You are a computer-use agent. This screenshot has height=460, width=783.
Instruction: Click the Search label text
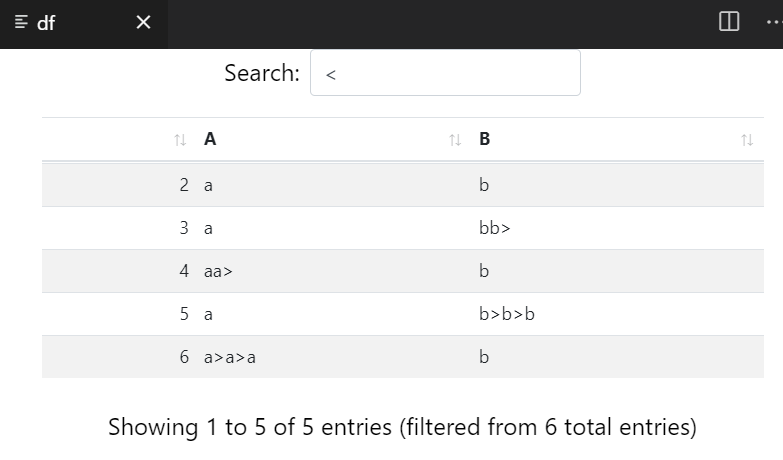(x=262, y=73)
